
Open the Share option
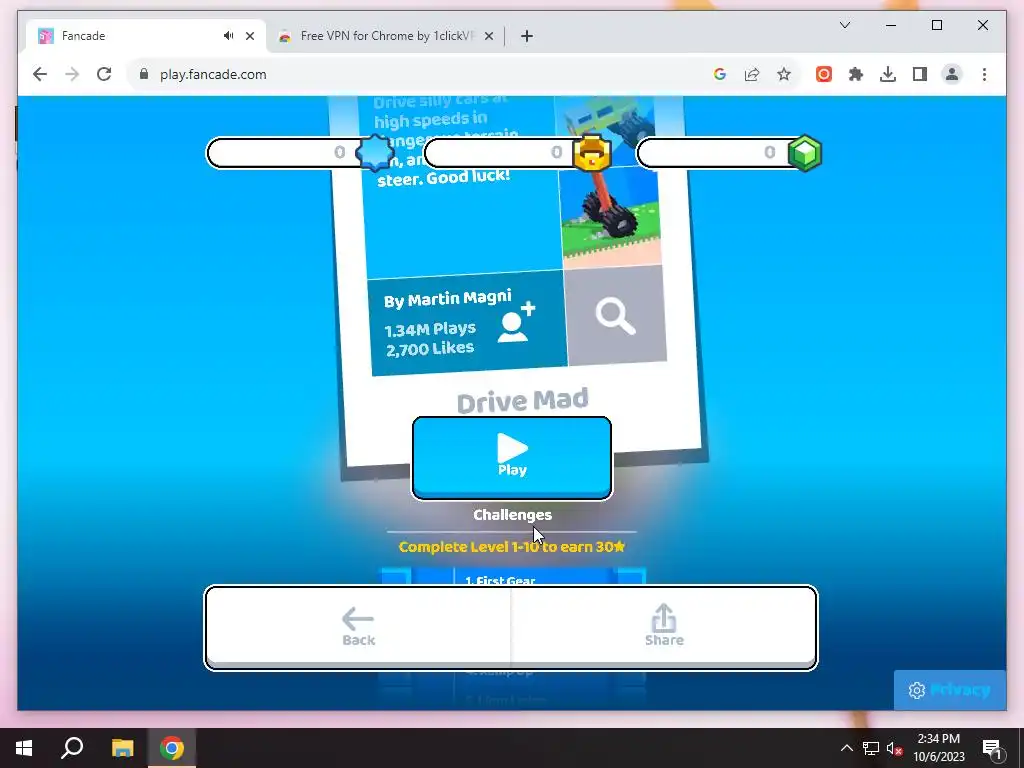(664, 626)
